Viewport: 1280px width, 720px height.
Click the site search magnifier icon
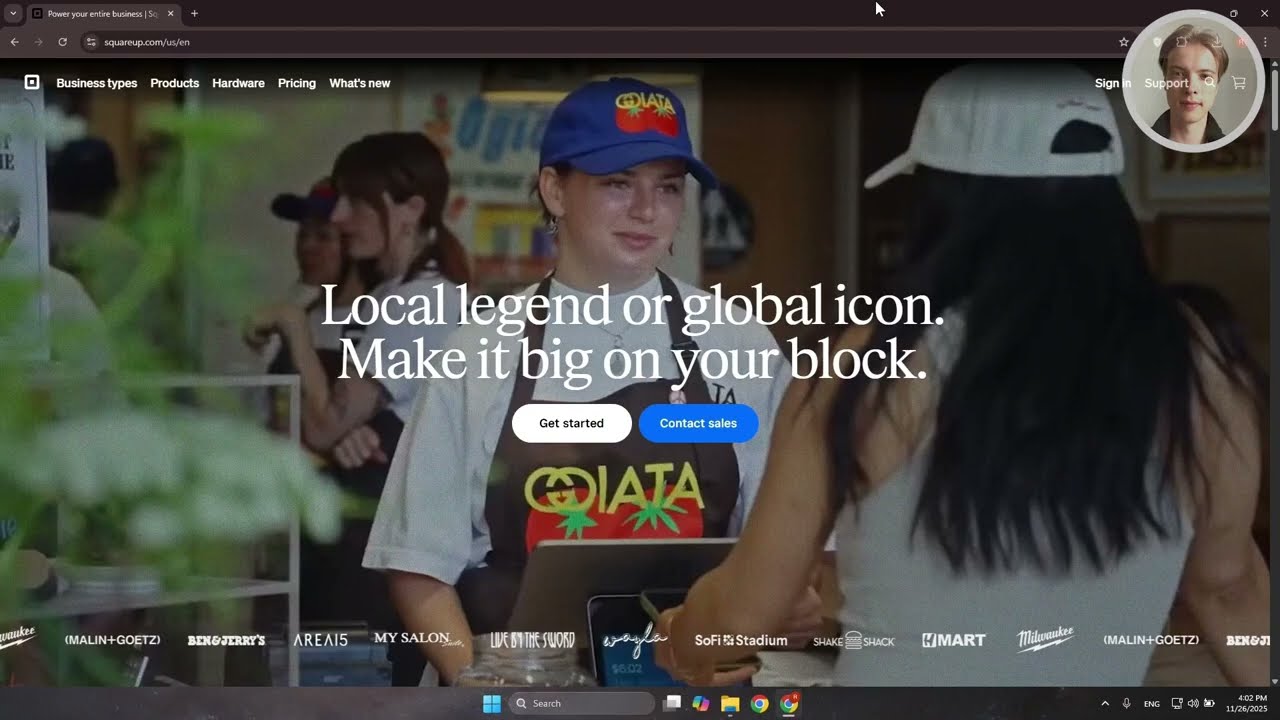coord(1210,83)
